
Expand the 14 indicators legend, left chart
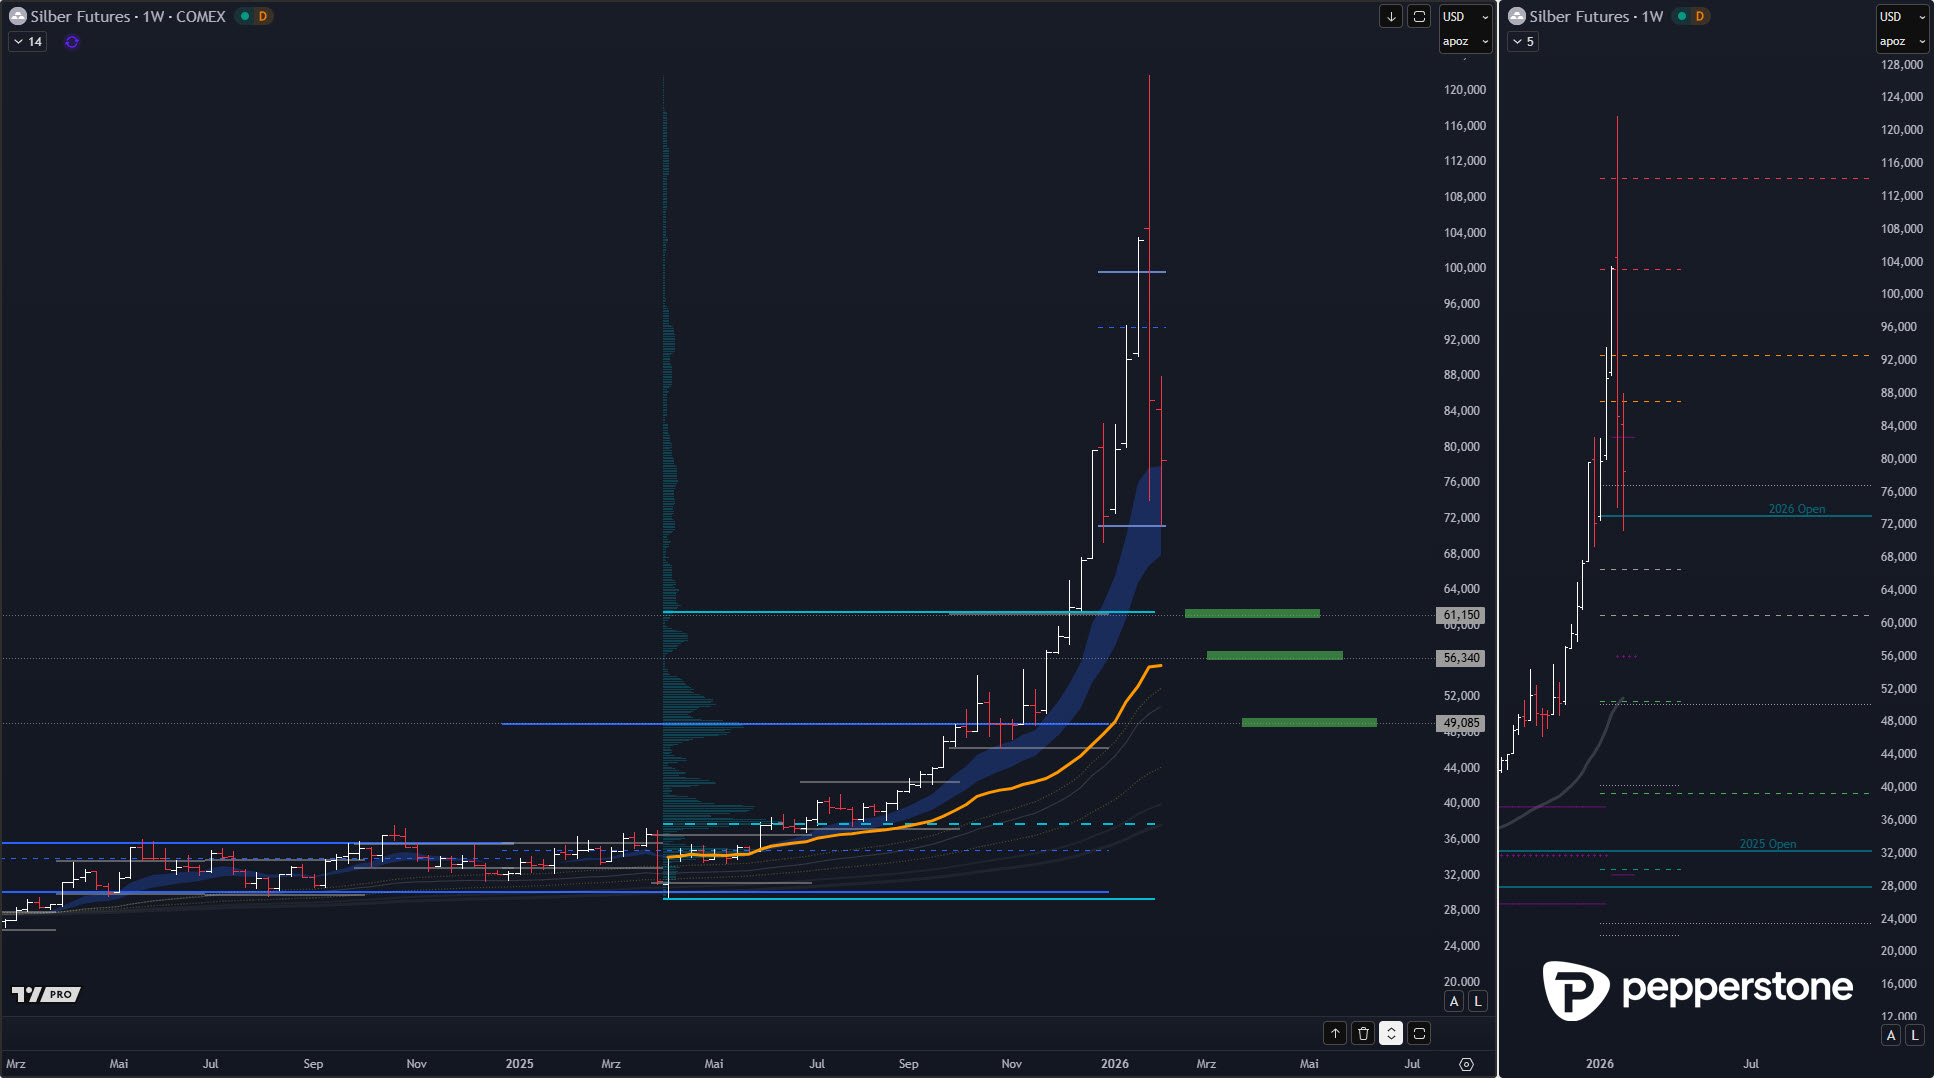click(x=28, y=42)
